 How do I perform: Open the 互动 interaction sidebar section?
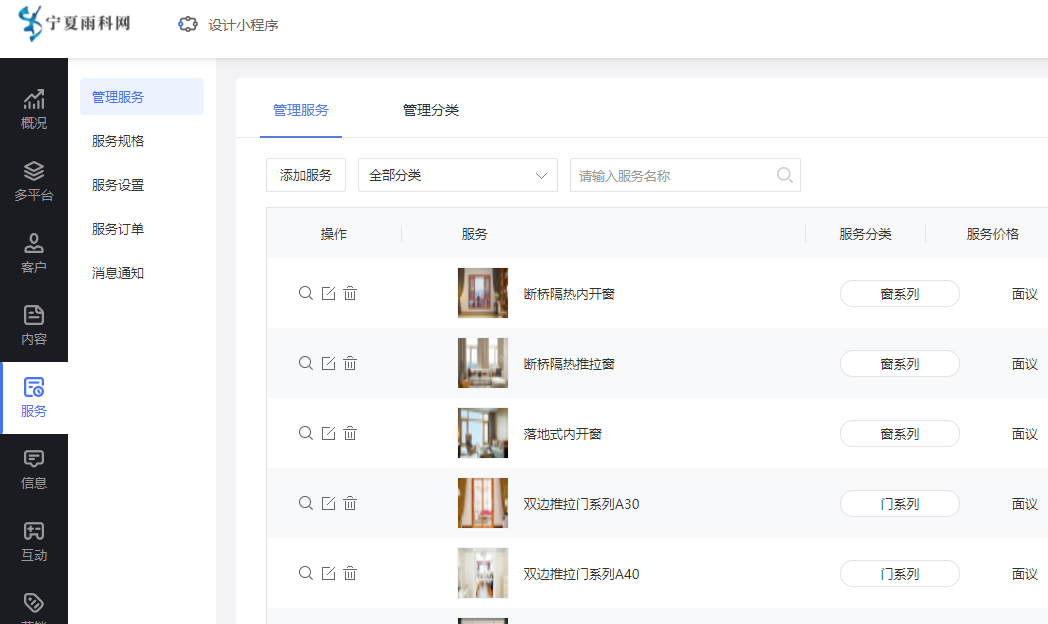tap(33, 542)
